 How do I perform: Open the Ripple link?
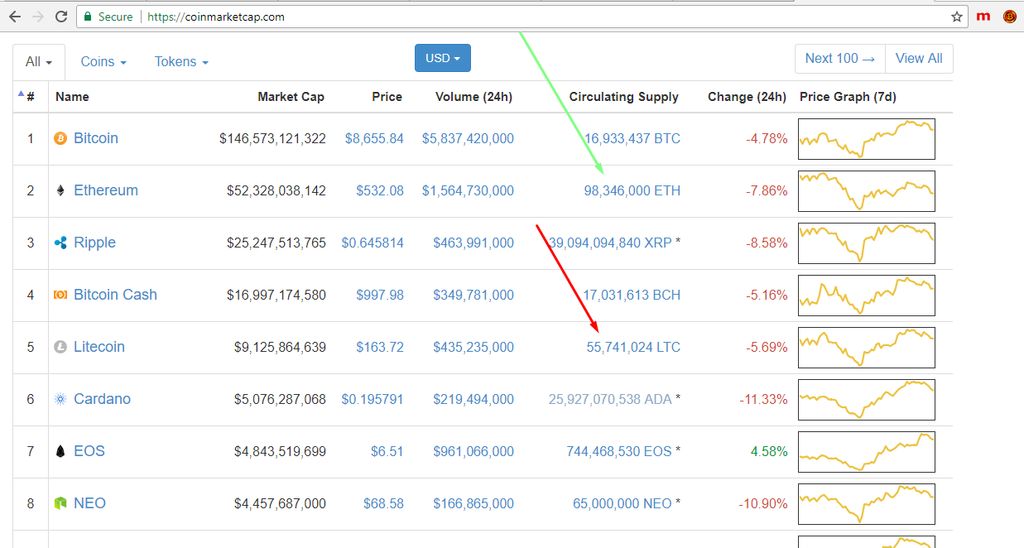[95, 243]
